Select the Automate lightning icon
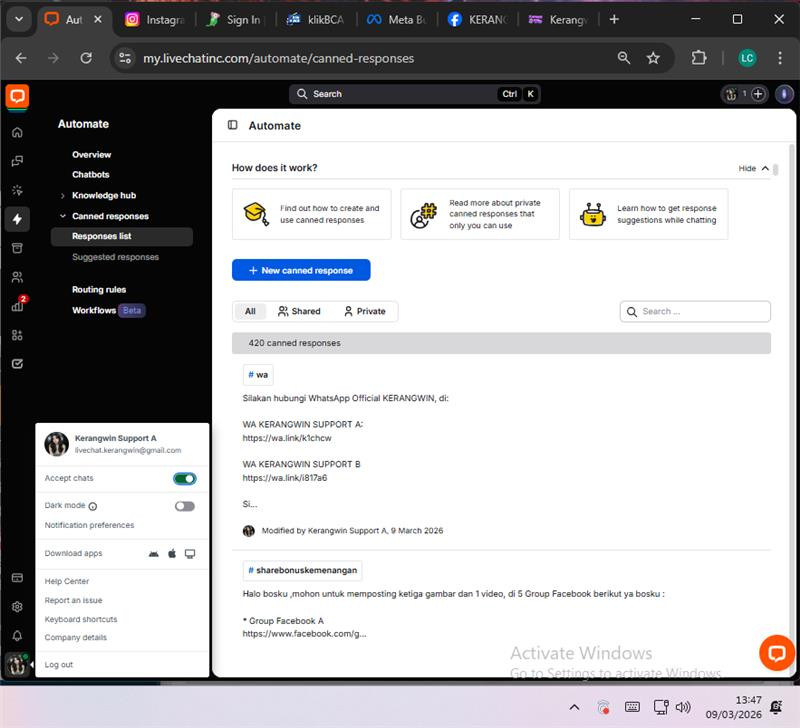 17,219
